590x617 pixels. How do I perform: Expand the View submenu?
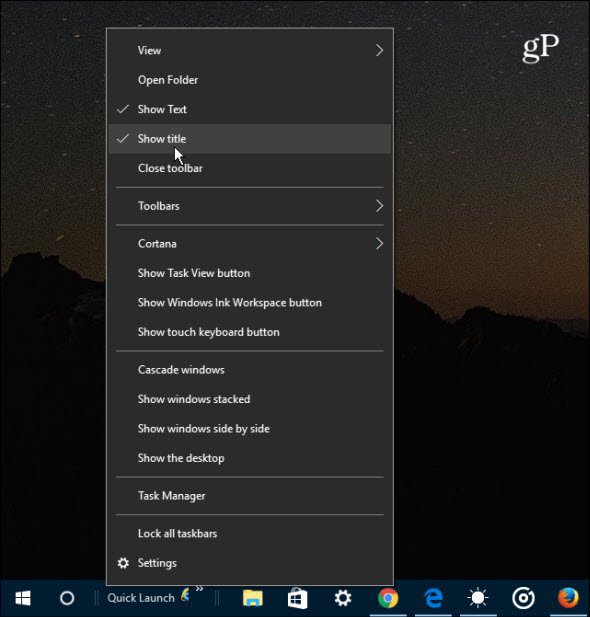(250, 50)
